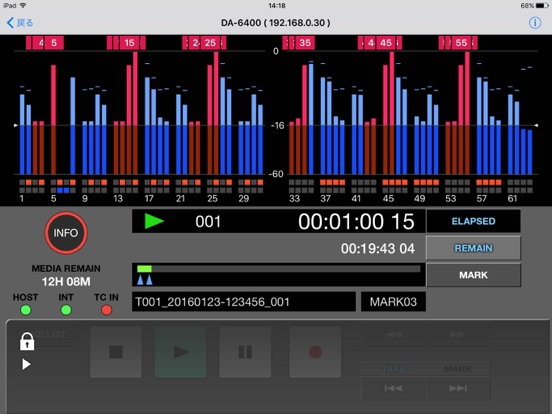The width and height of the screenshot is (552, 414).
Task: Select the pink channel label 15
Action: 129,43
